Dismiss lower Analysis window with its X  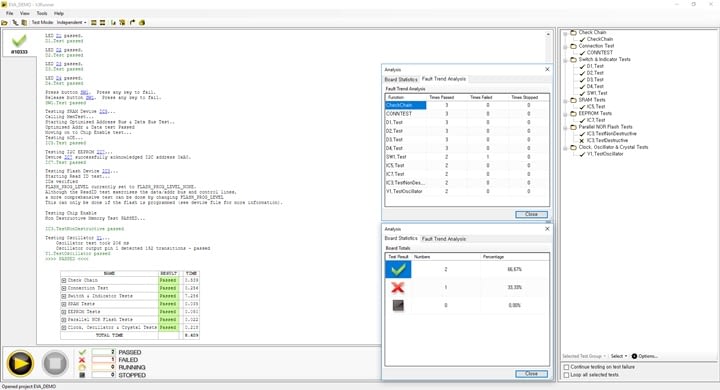[547, 229]
